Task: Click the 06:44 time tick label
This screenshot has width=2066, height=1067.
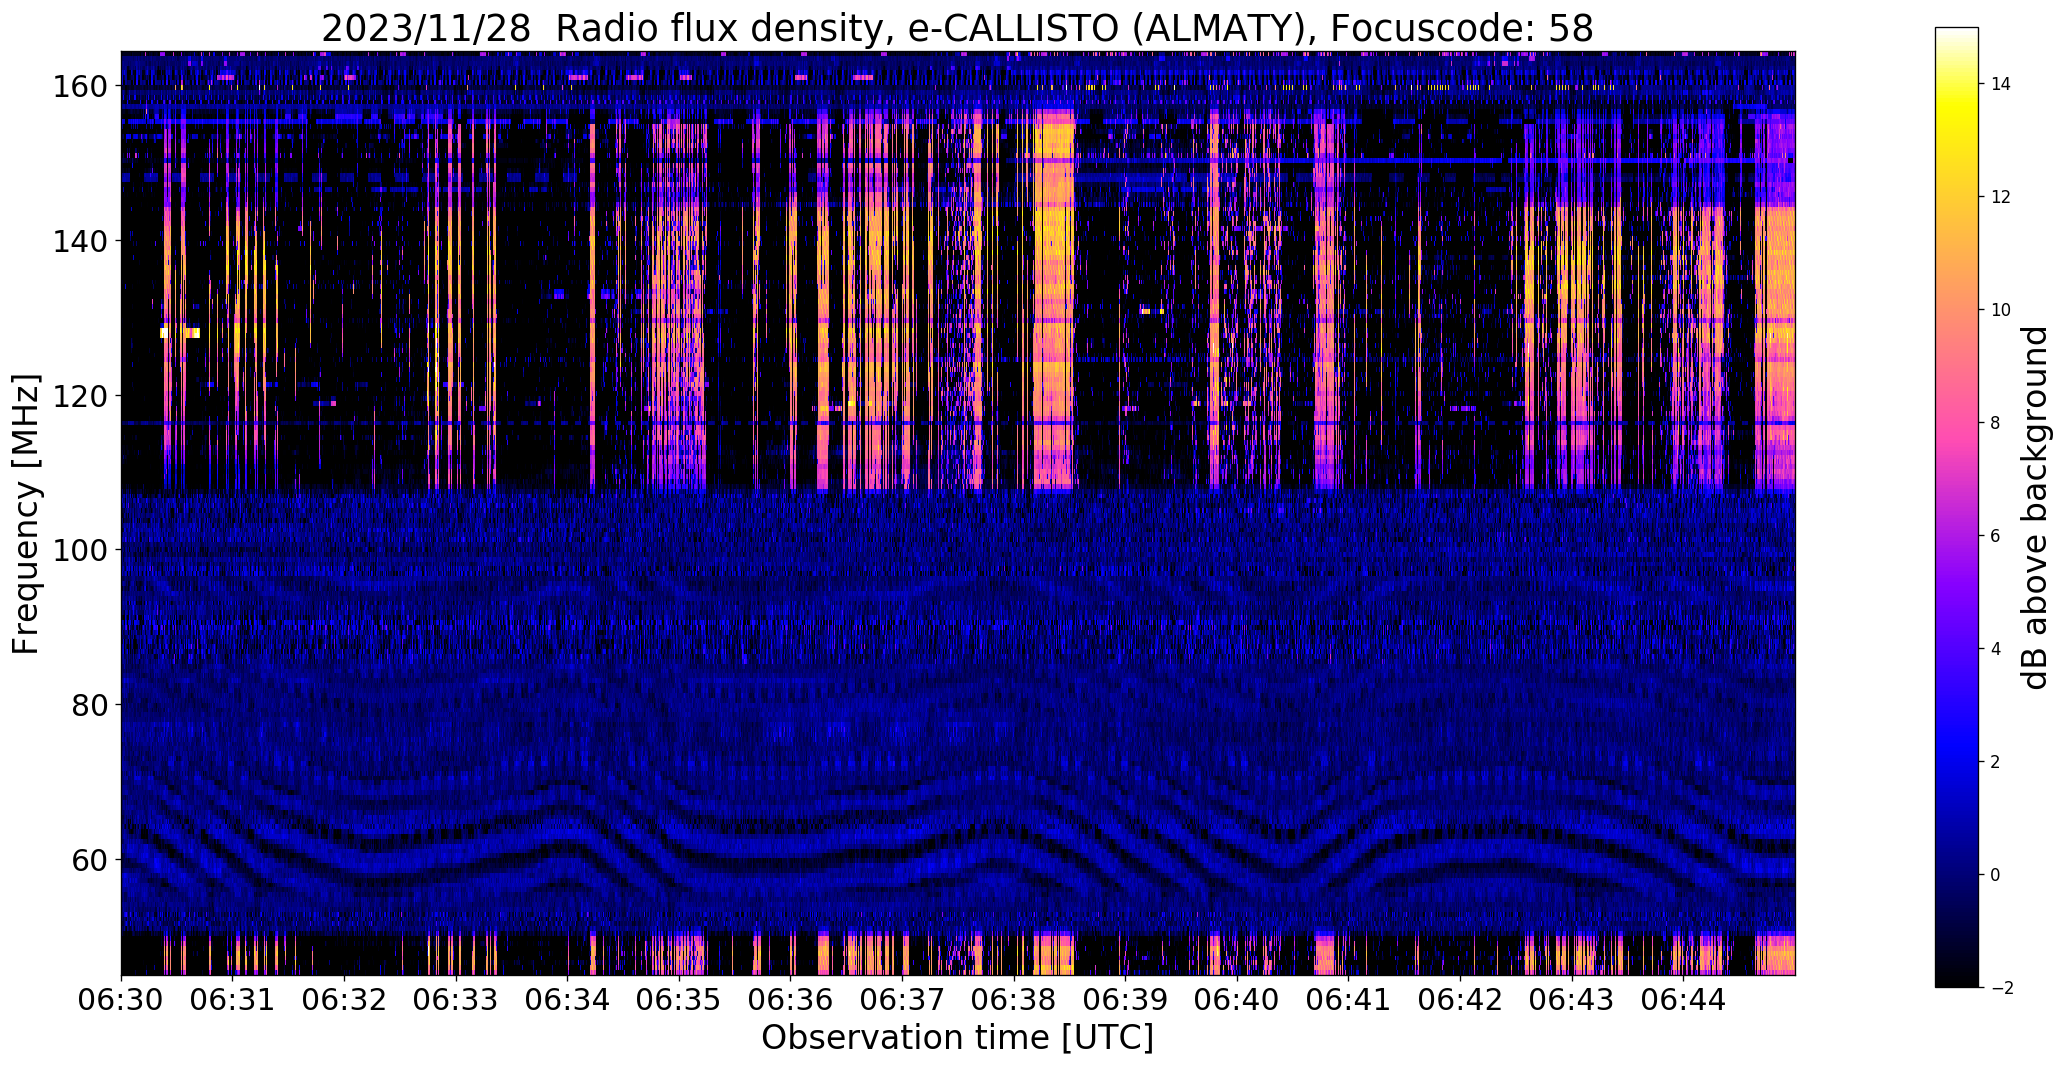Action: click(x=1684, y=999)
